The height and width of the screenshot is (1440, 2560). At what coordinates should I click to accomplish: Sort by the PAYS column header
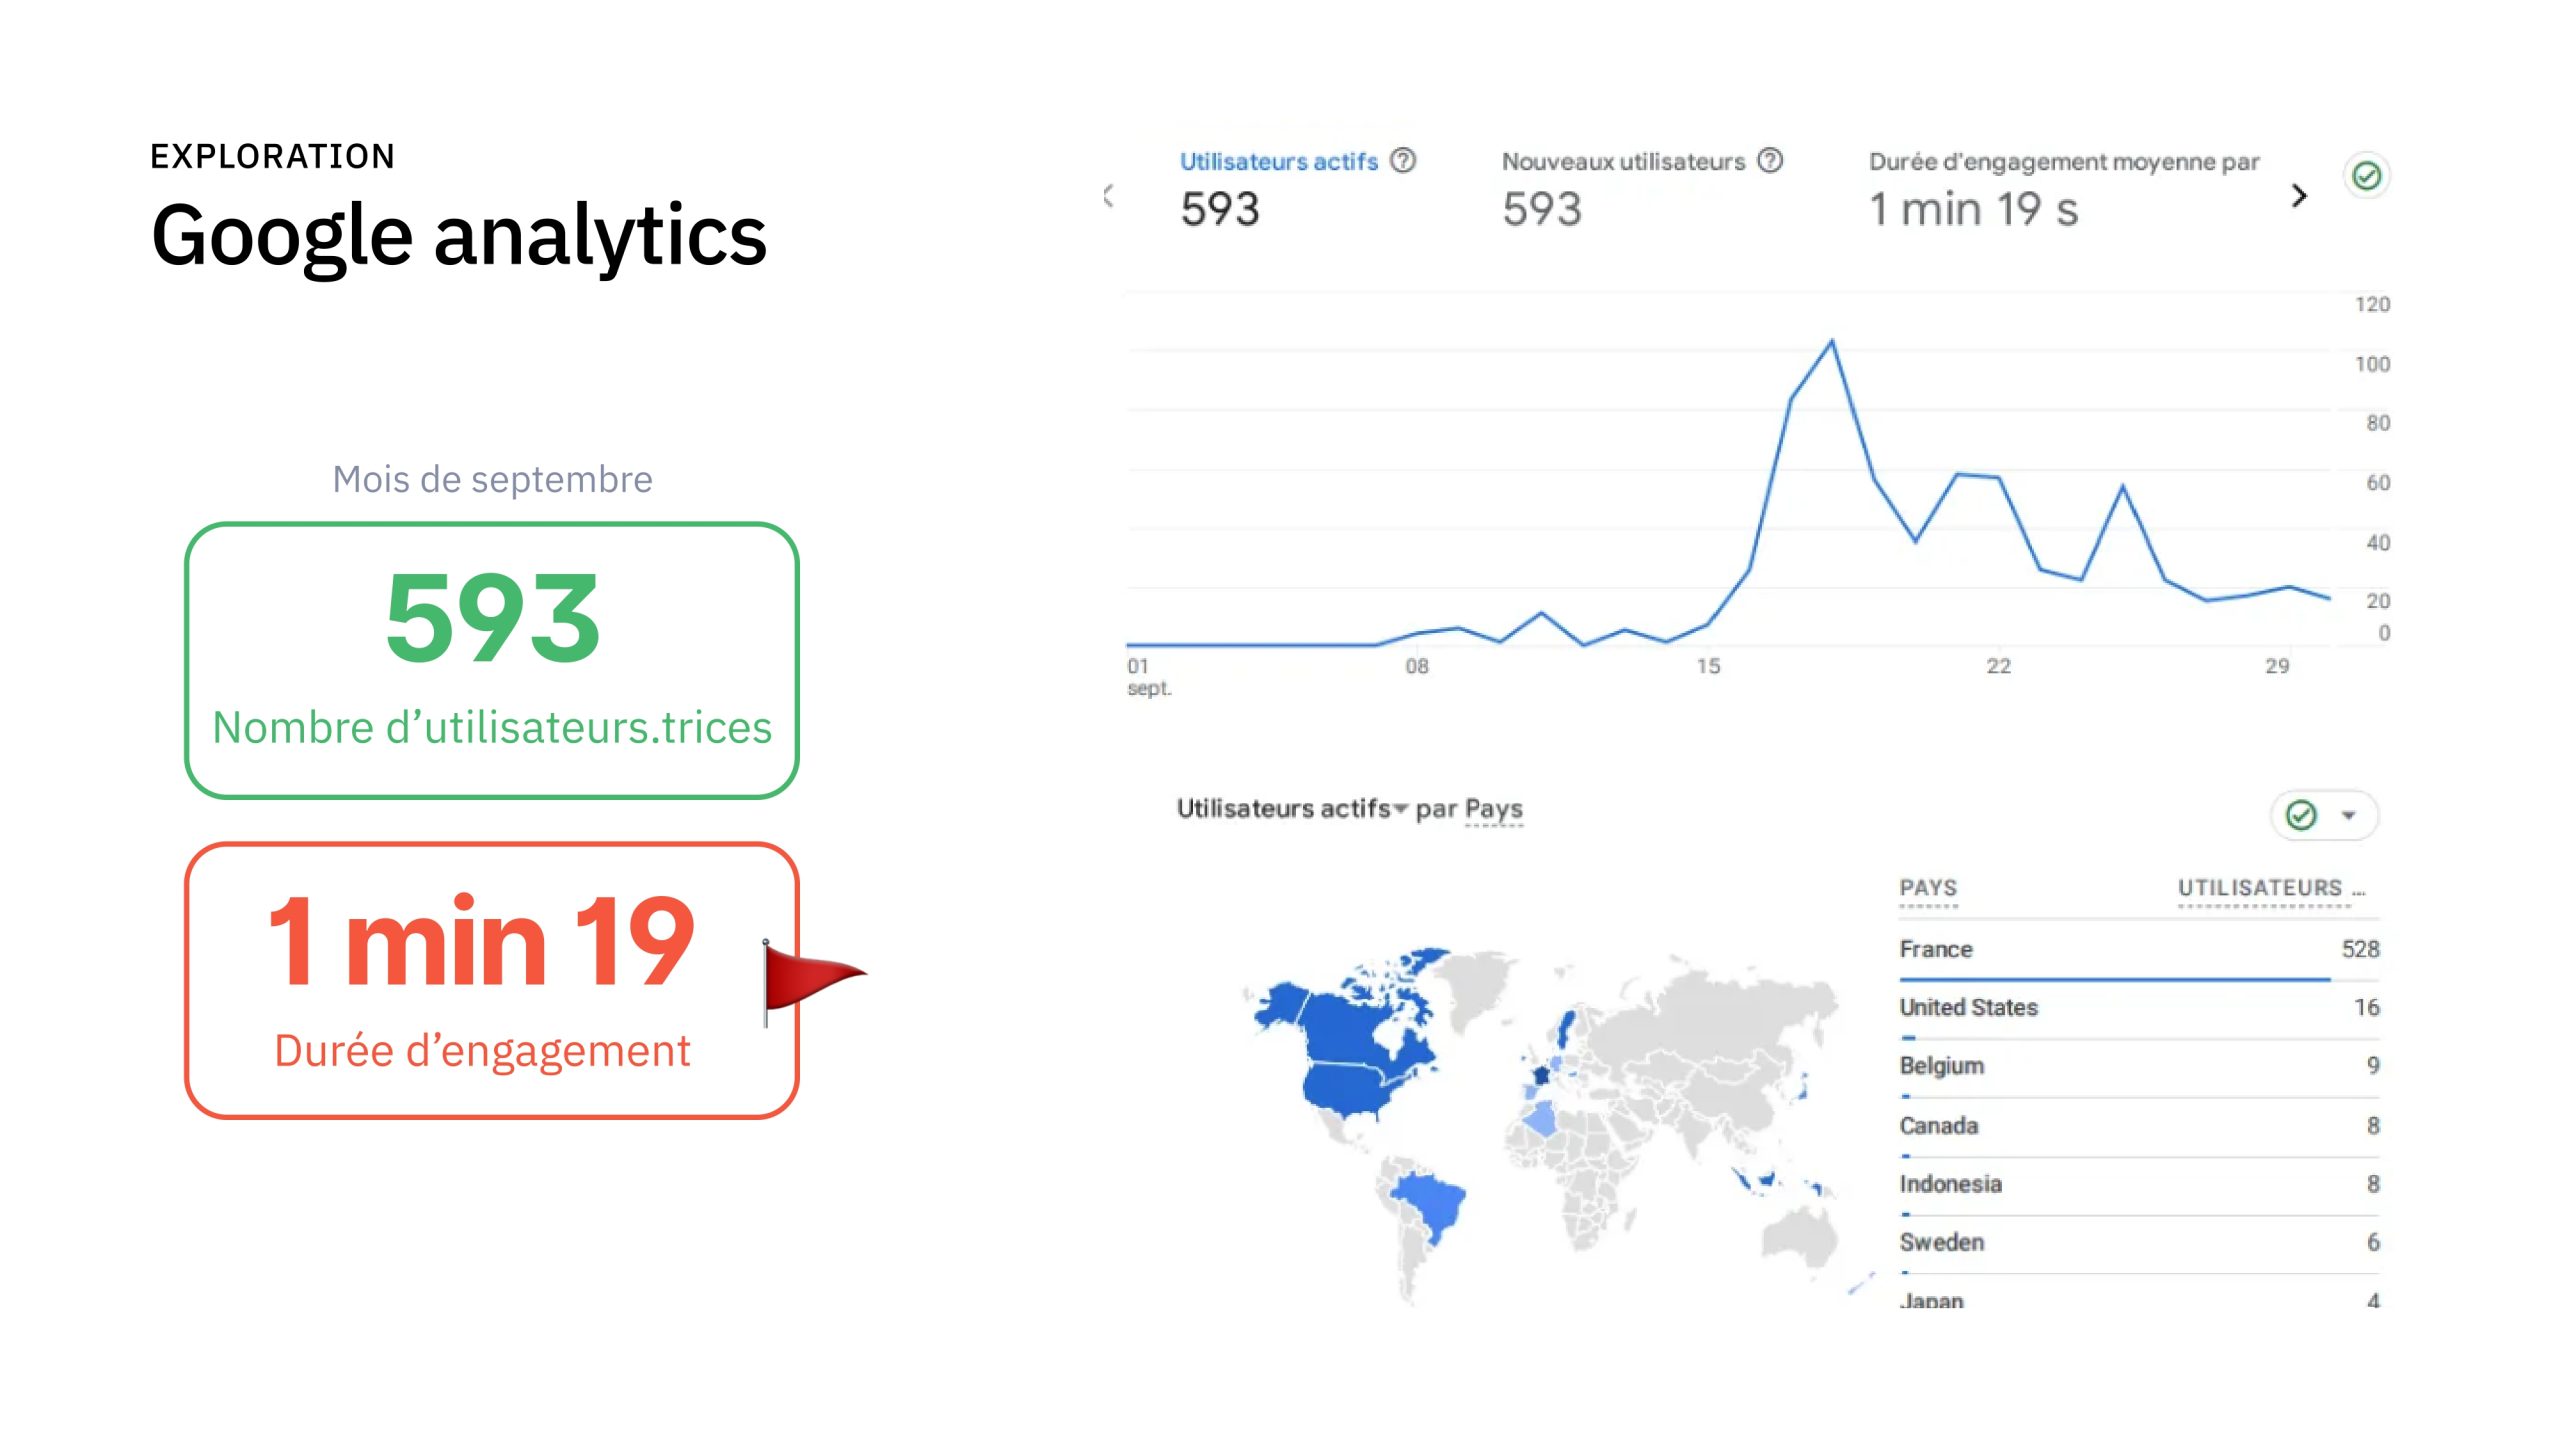[x=1928, y=888]
